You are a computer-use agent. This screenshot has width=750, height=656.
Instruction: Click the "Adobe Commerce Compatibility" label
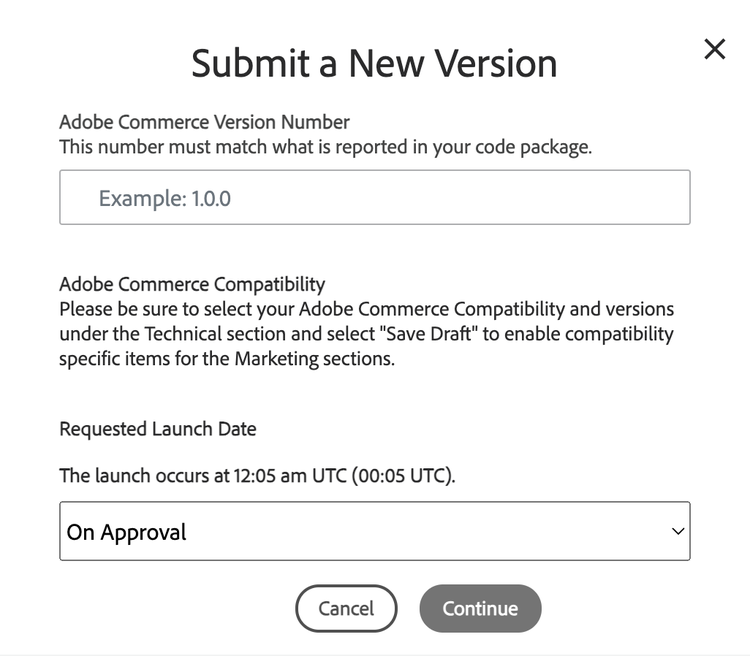(192, 284)
